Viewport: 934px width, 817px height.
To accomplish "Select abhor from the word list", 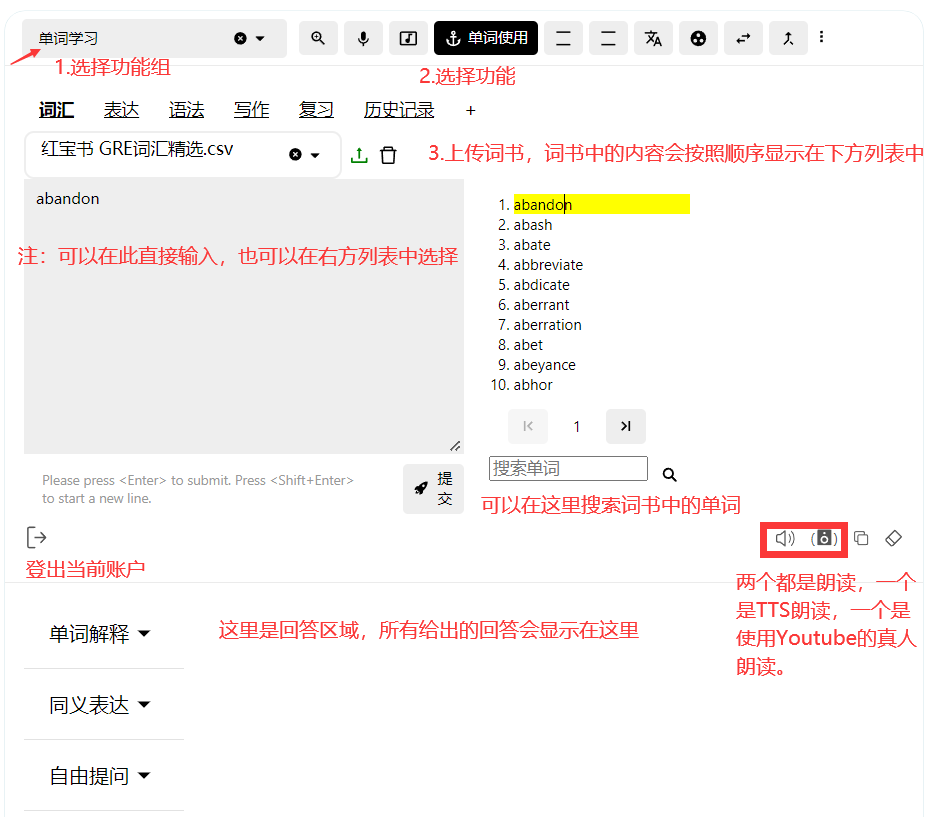I will pyautogui.click(x=533, y=384).
